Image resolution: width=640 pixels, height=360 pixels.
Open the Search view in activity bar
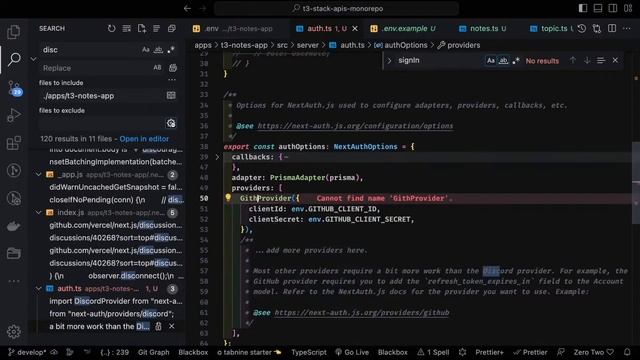[x=14, y=59]
